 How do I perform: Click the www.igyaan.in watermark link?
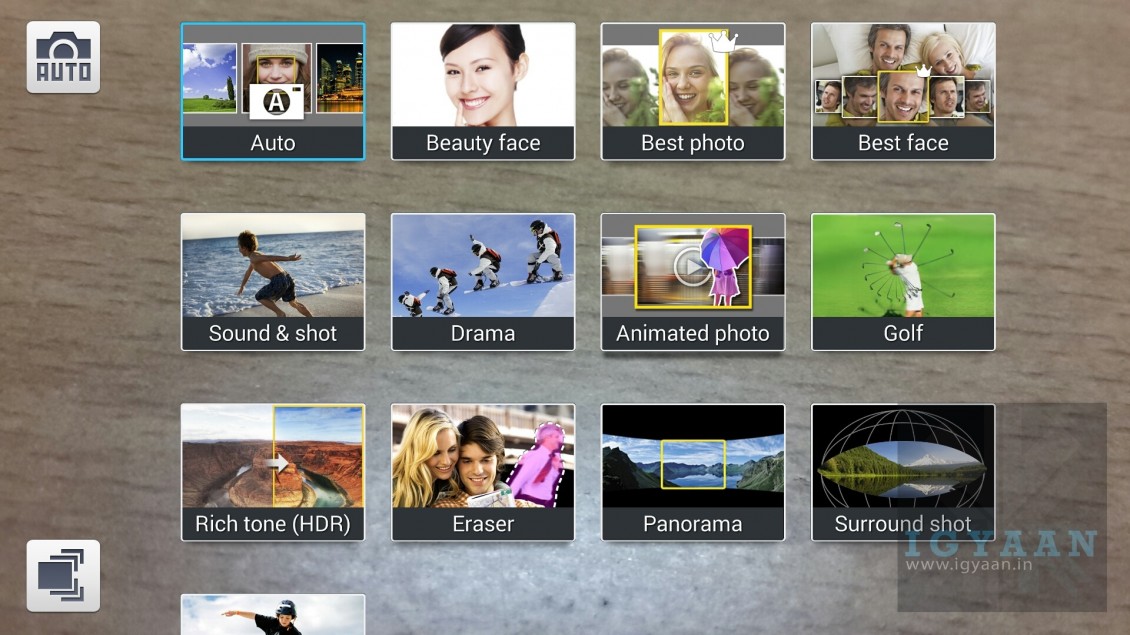pyautogui.click(x=969, y=565)
